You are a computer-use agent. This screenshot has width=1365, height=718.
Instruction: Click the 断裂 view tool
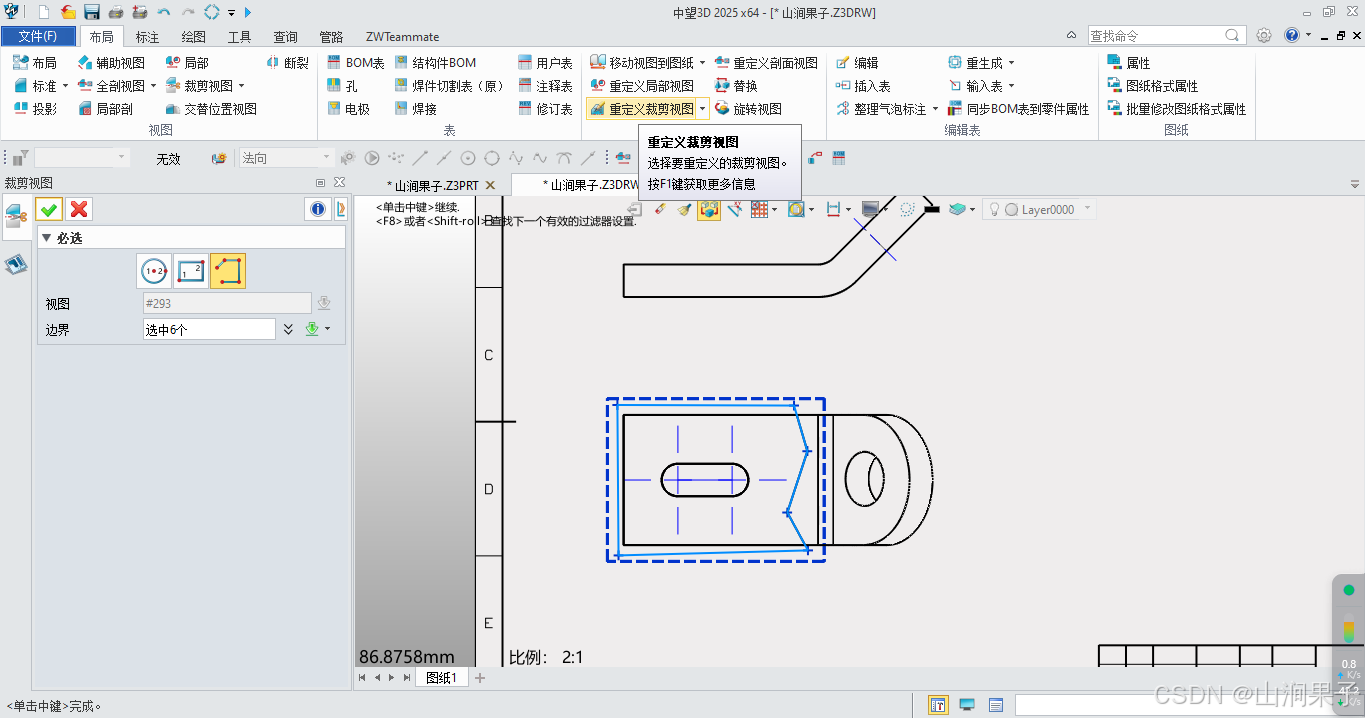point(289,62)
